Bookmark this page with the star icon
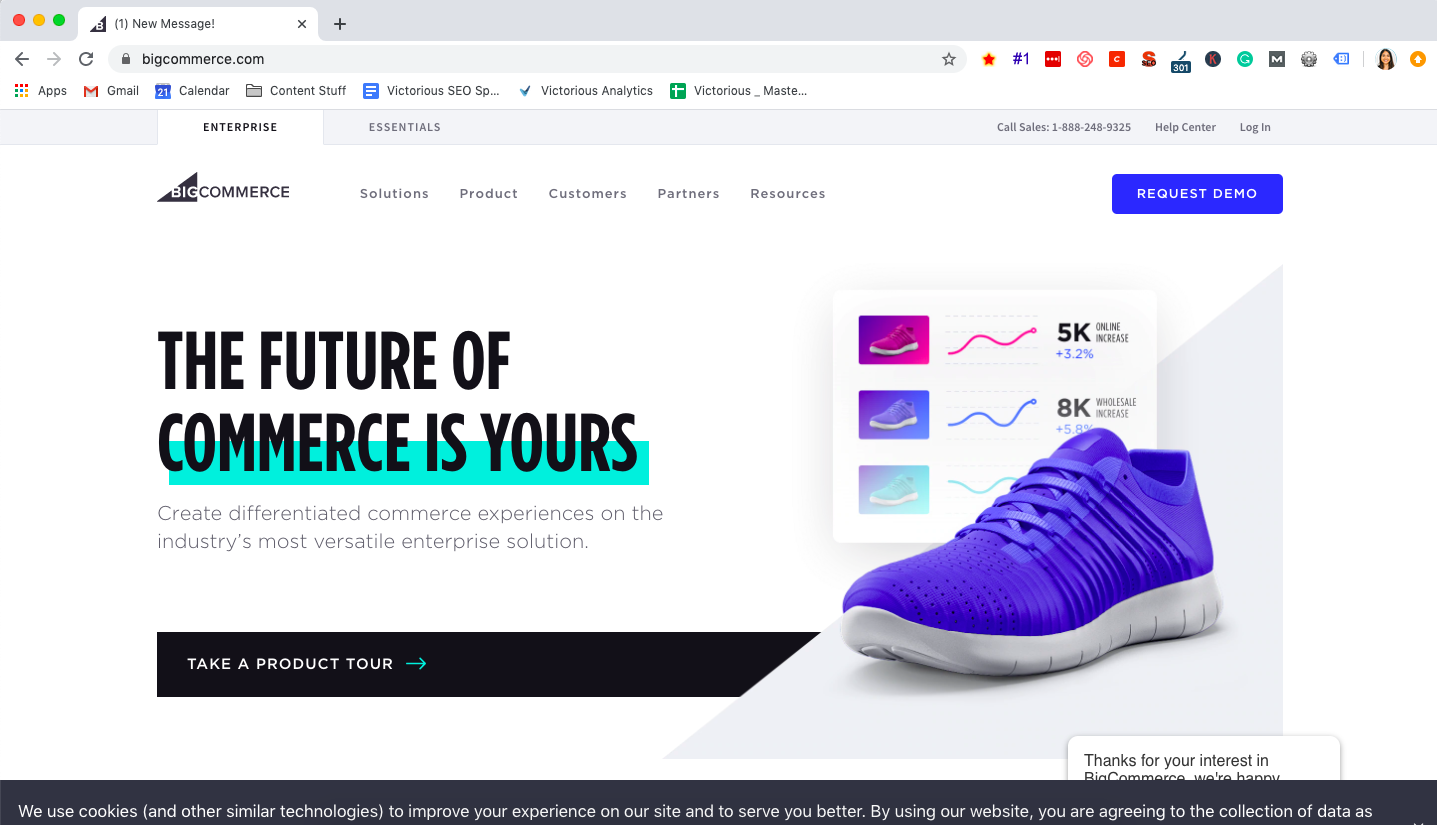Image resolution: width=1437 pixels, height=825 pixels. coord(949,59)
